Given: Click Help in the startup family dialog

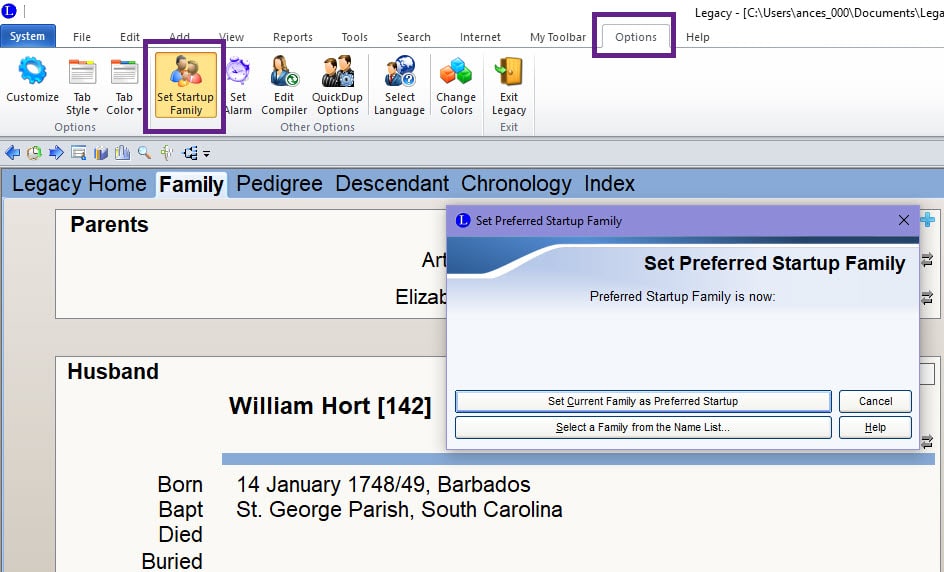Looking at the screenshot, I should tap(875, 427).
